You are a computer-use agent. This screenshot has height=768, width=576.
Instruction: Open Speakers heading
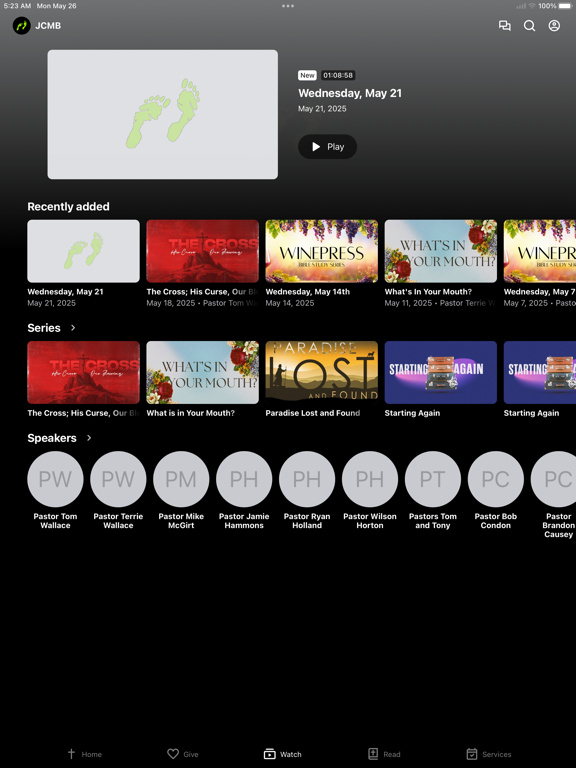tap(52, 438)
